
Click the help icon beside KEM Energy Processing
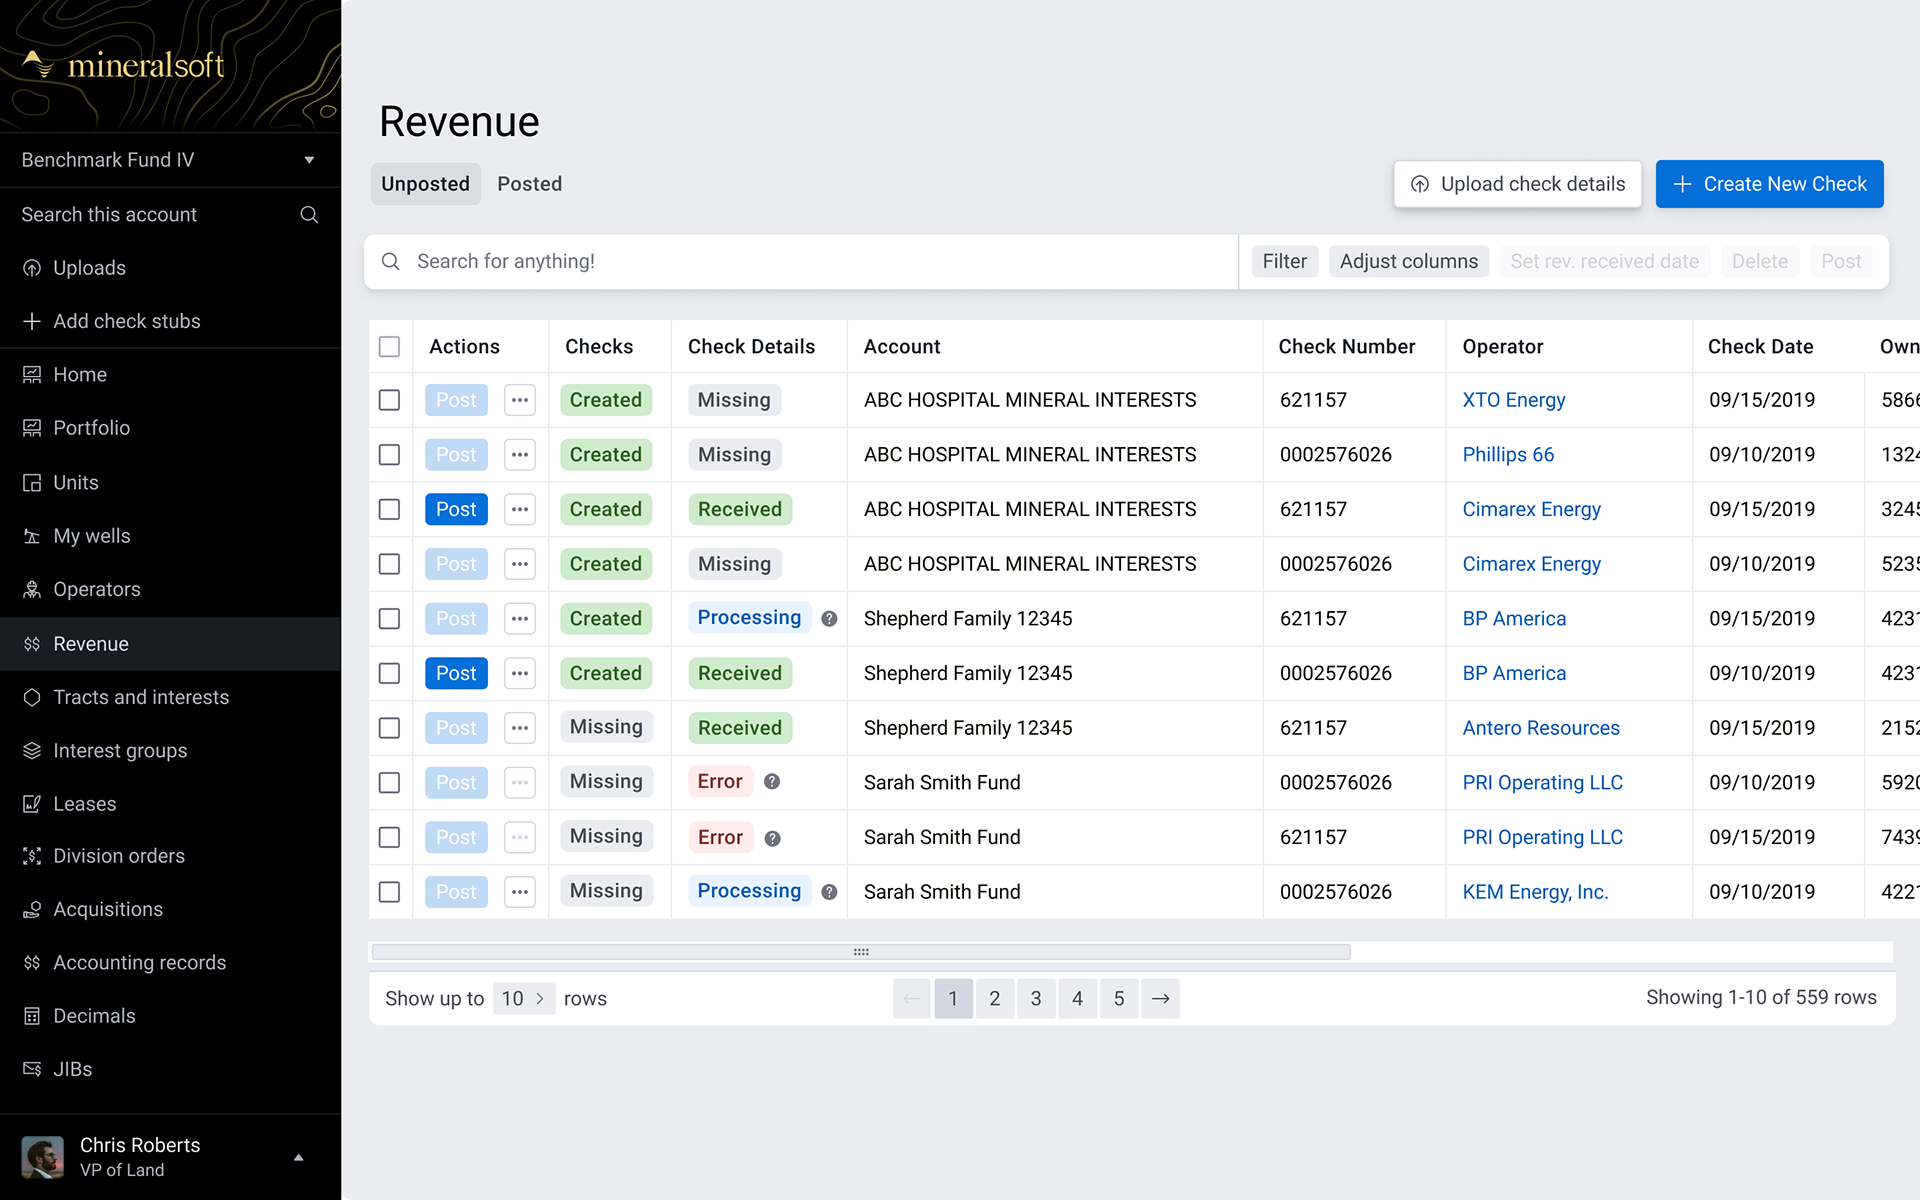click(x=829, y=892)
